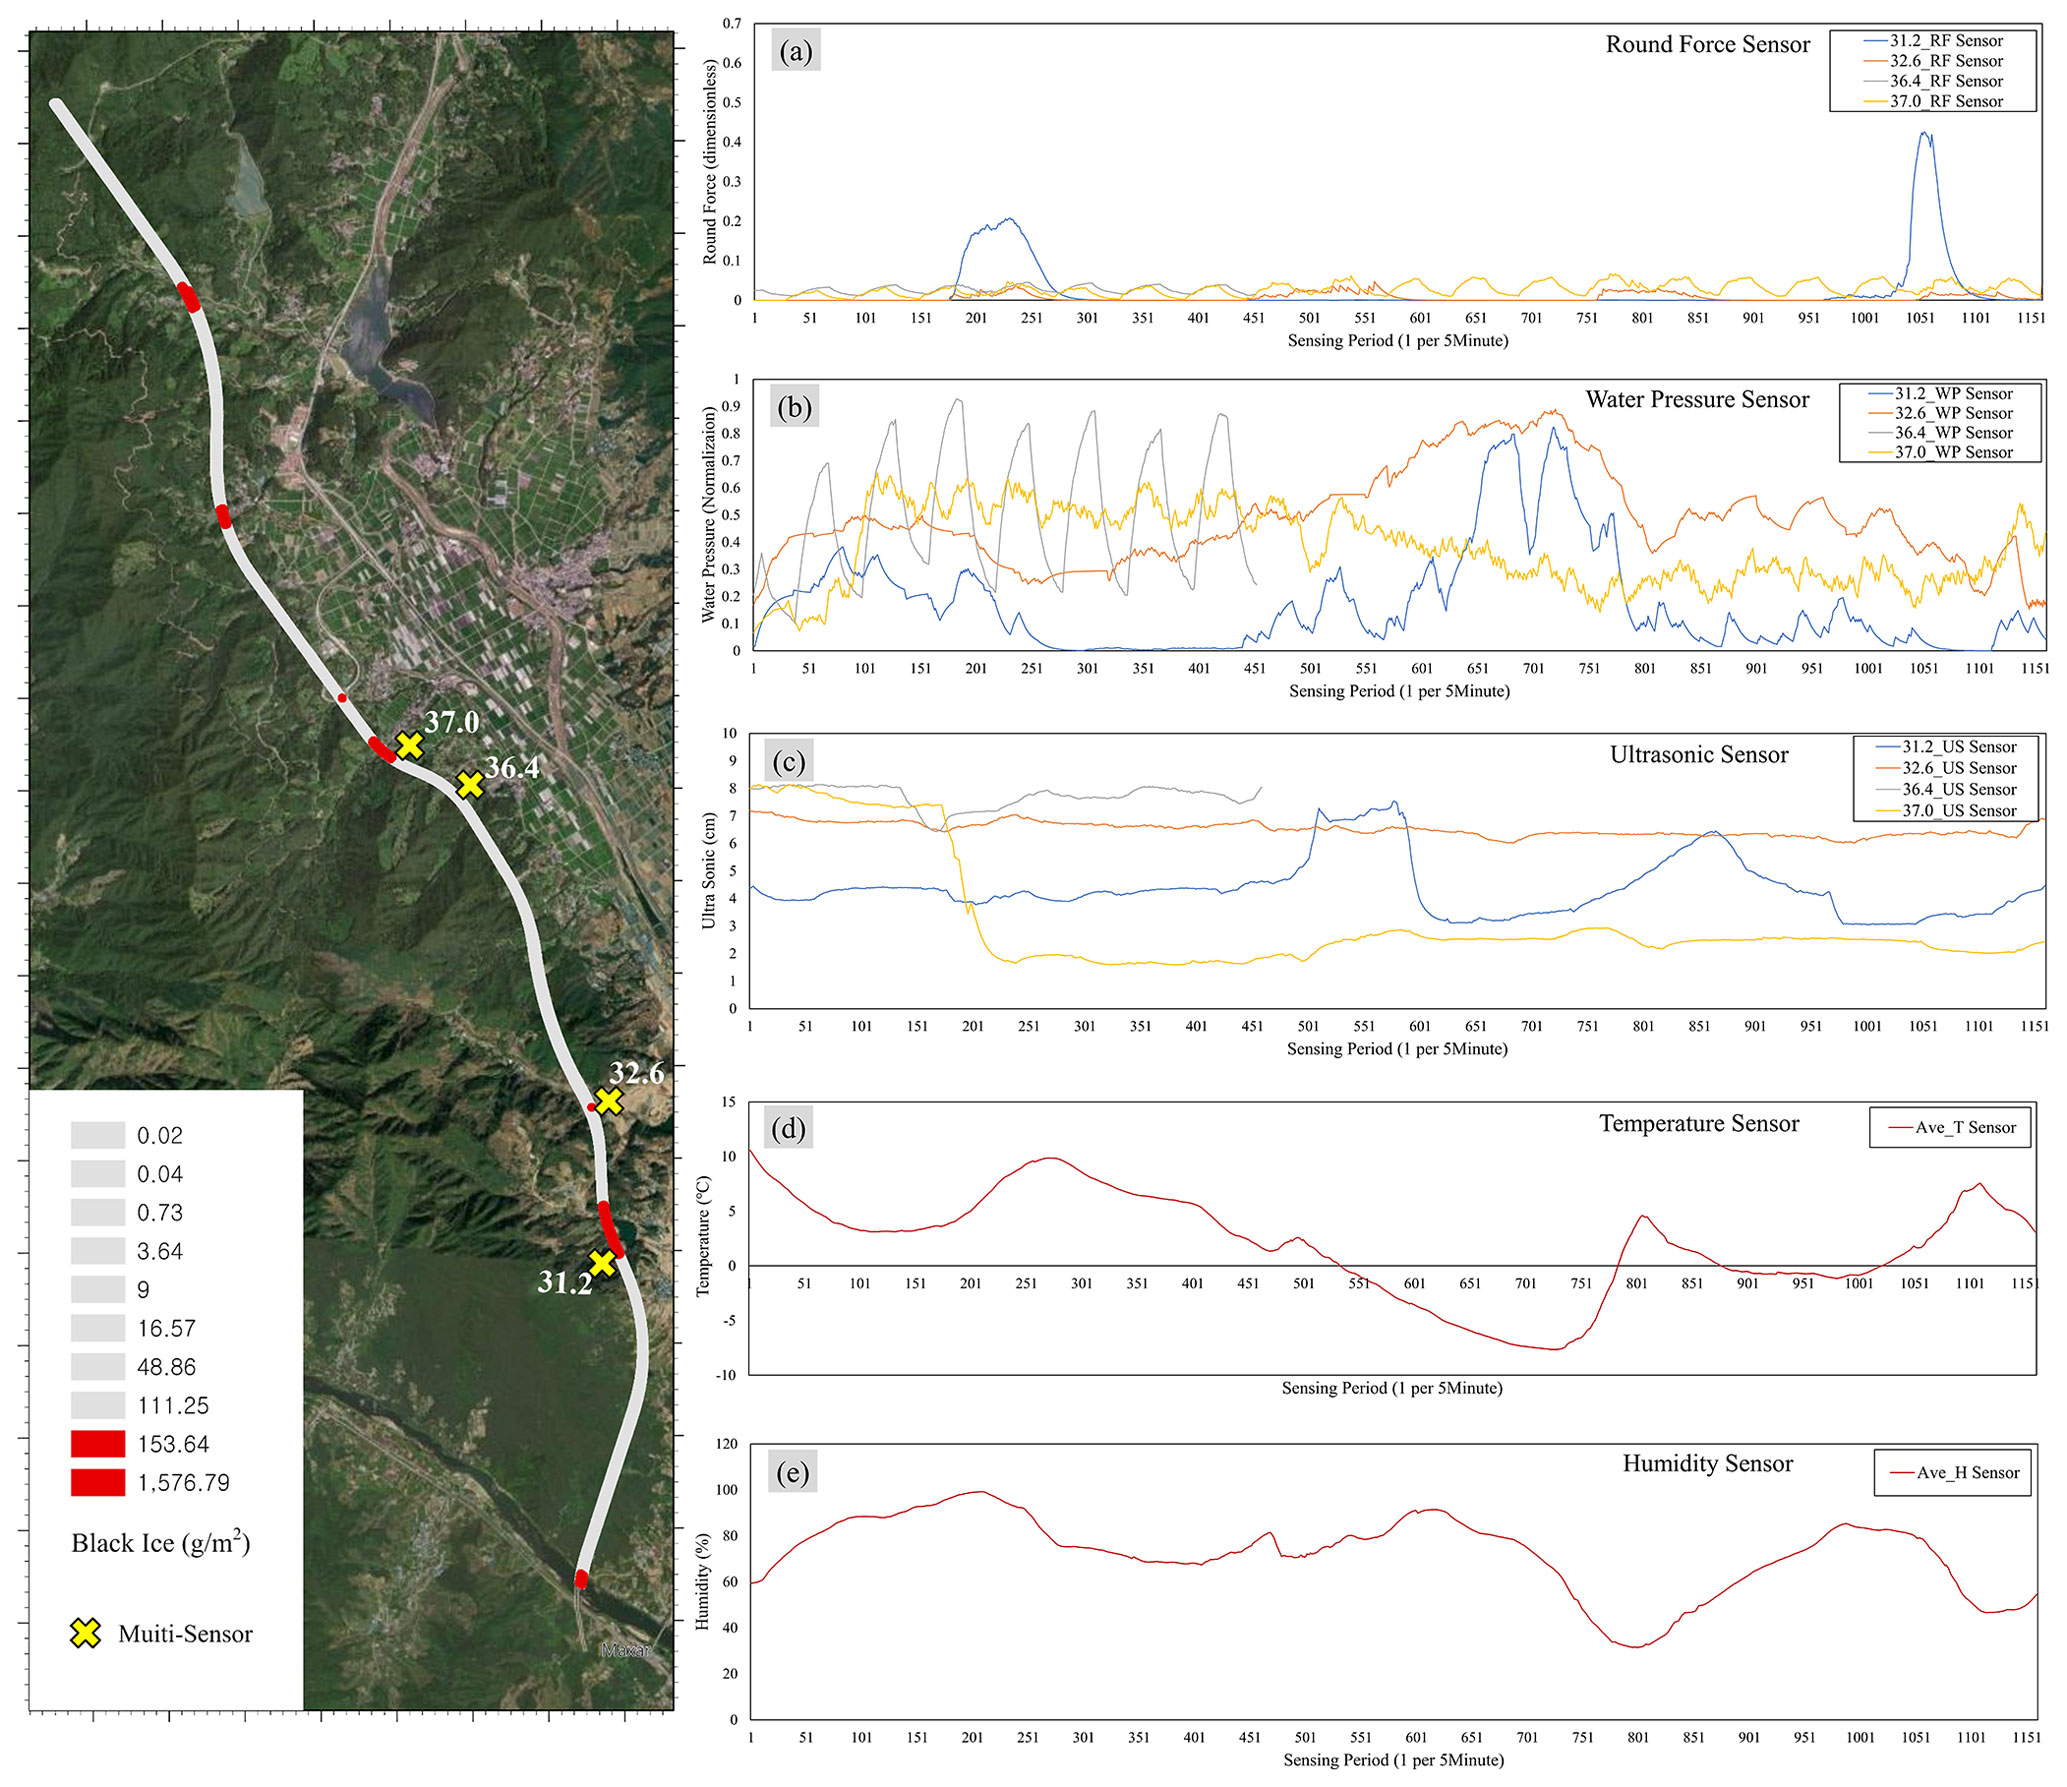Viewport: 2067px width, 1787px height.
Task: Click the yellow X marker at 37.0
Action: point(408,745)
